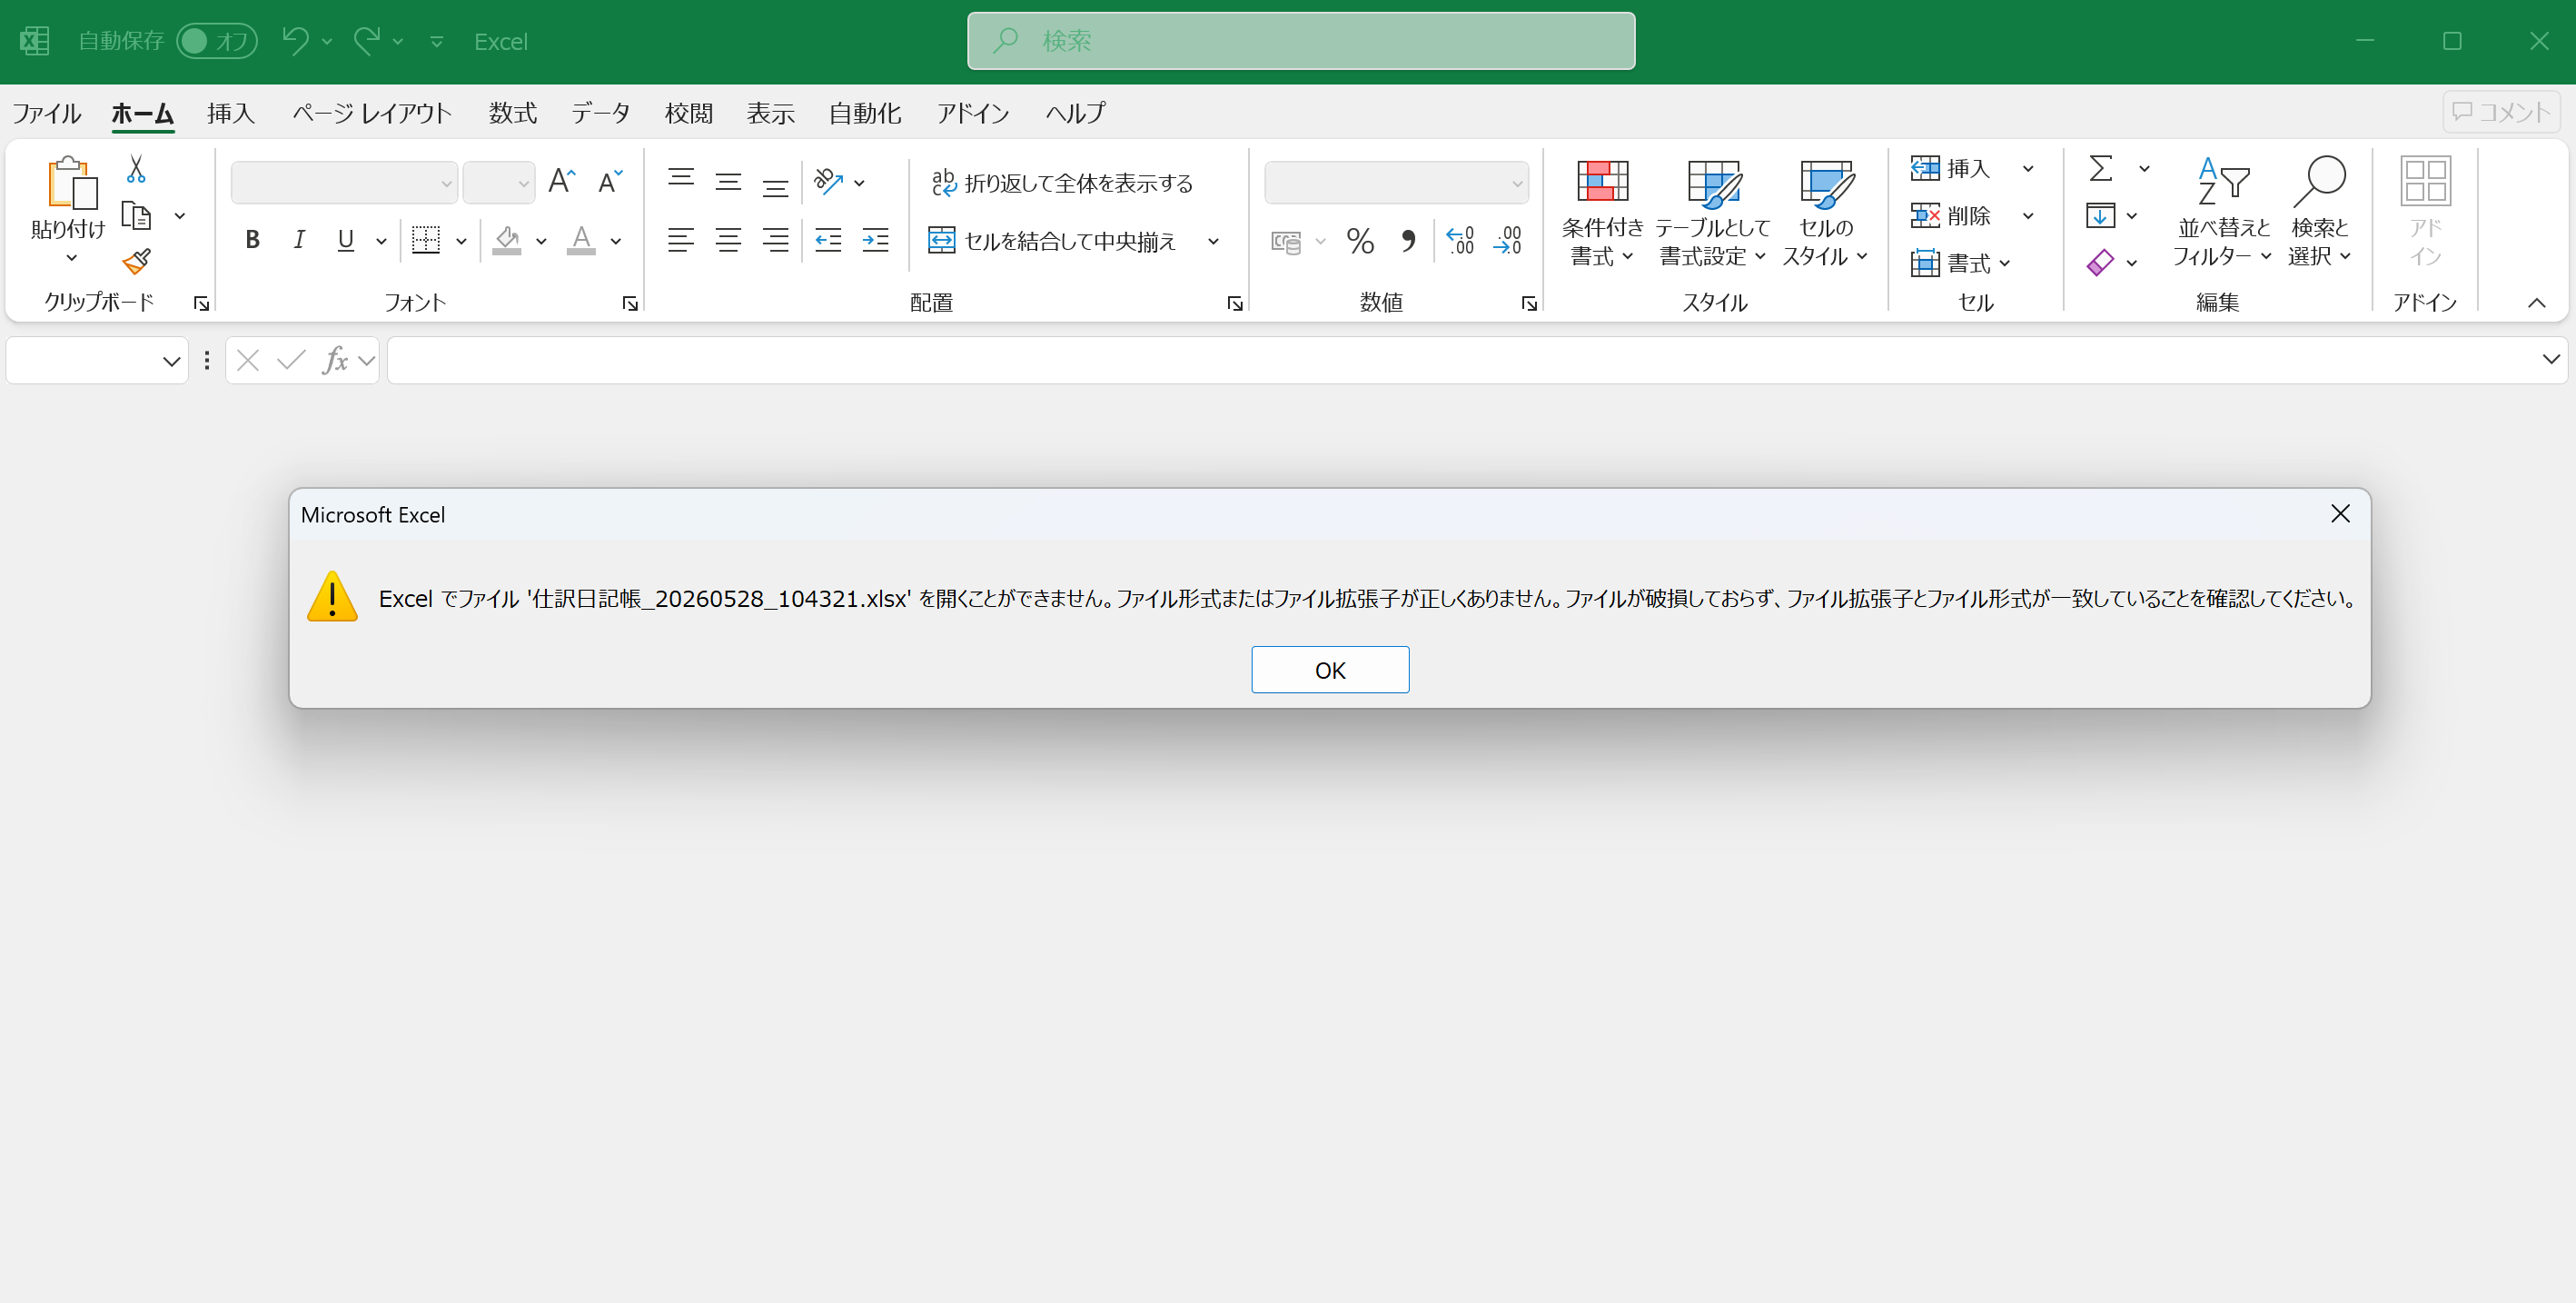Click the decrease indent icon
The height and width of the screenshot is (1303, 2576).
click(x=828, y=240)
